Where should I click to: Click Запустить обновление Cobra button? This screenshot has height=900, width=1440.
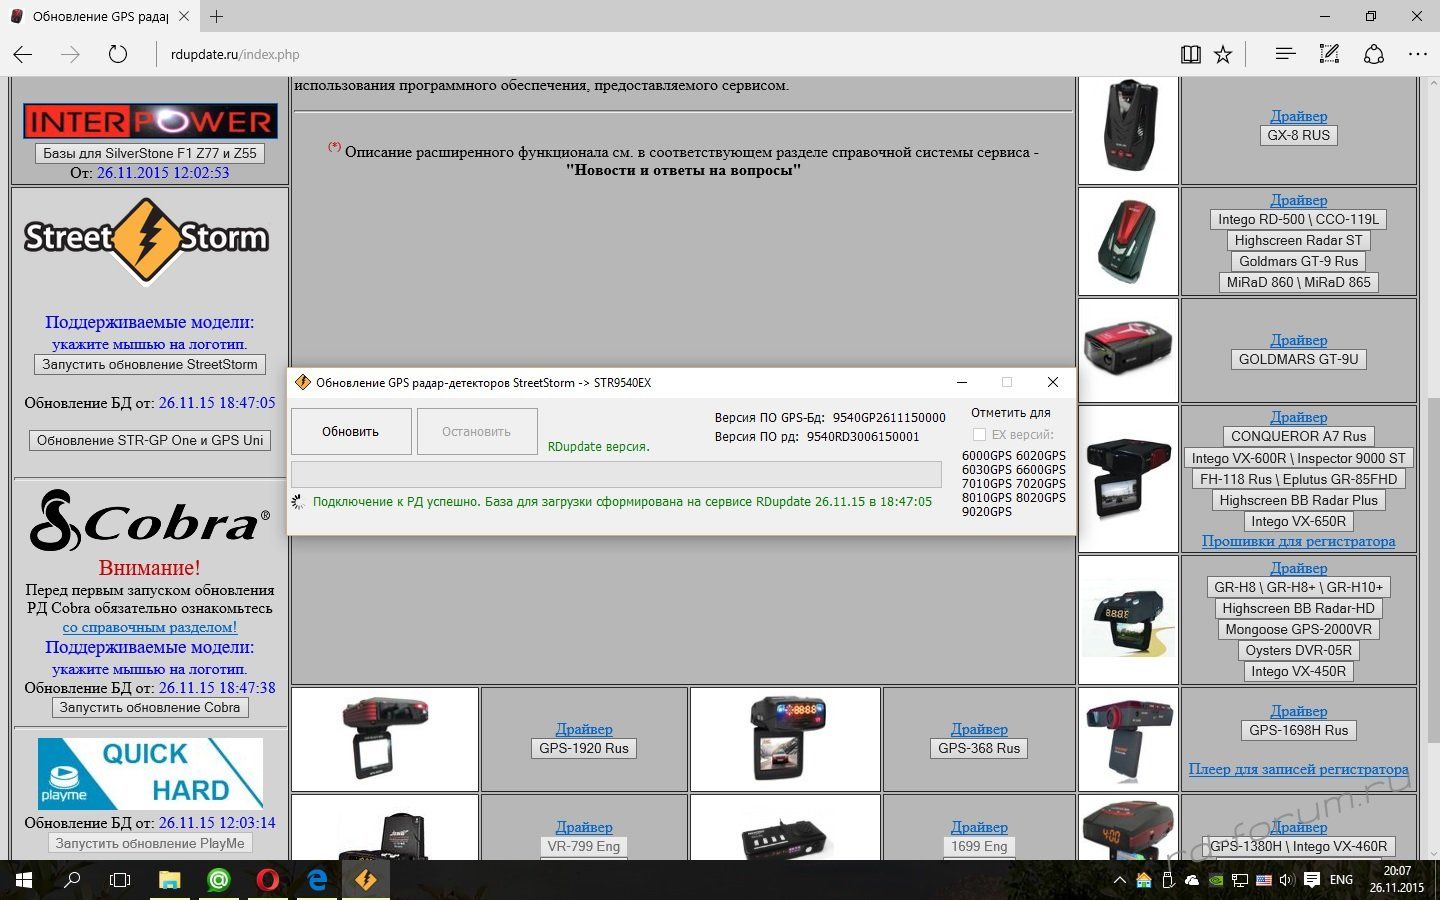pos(150,707)
